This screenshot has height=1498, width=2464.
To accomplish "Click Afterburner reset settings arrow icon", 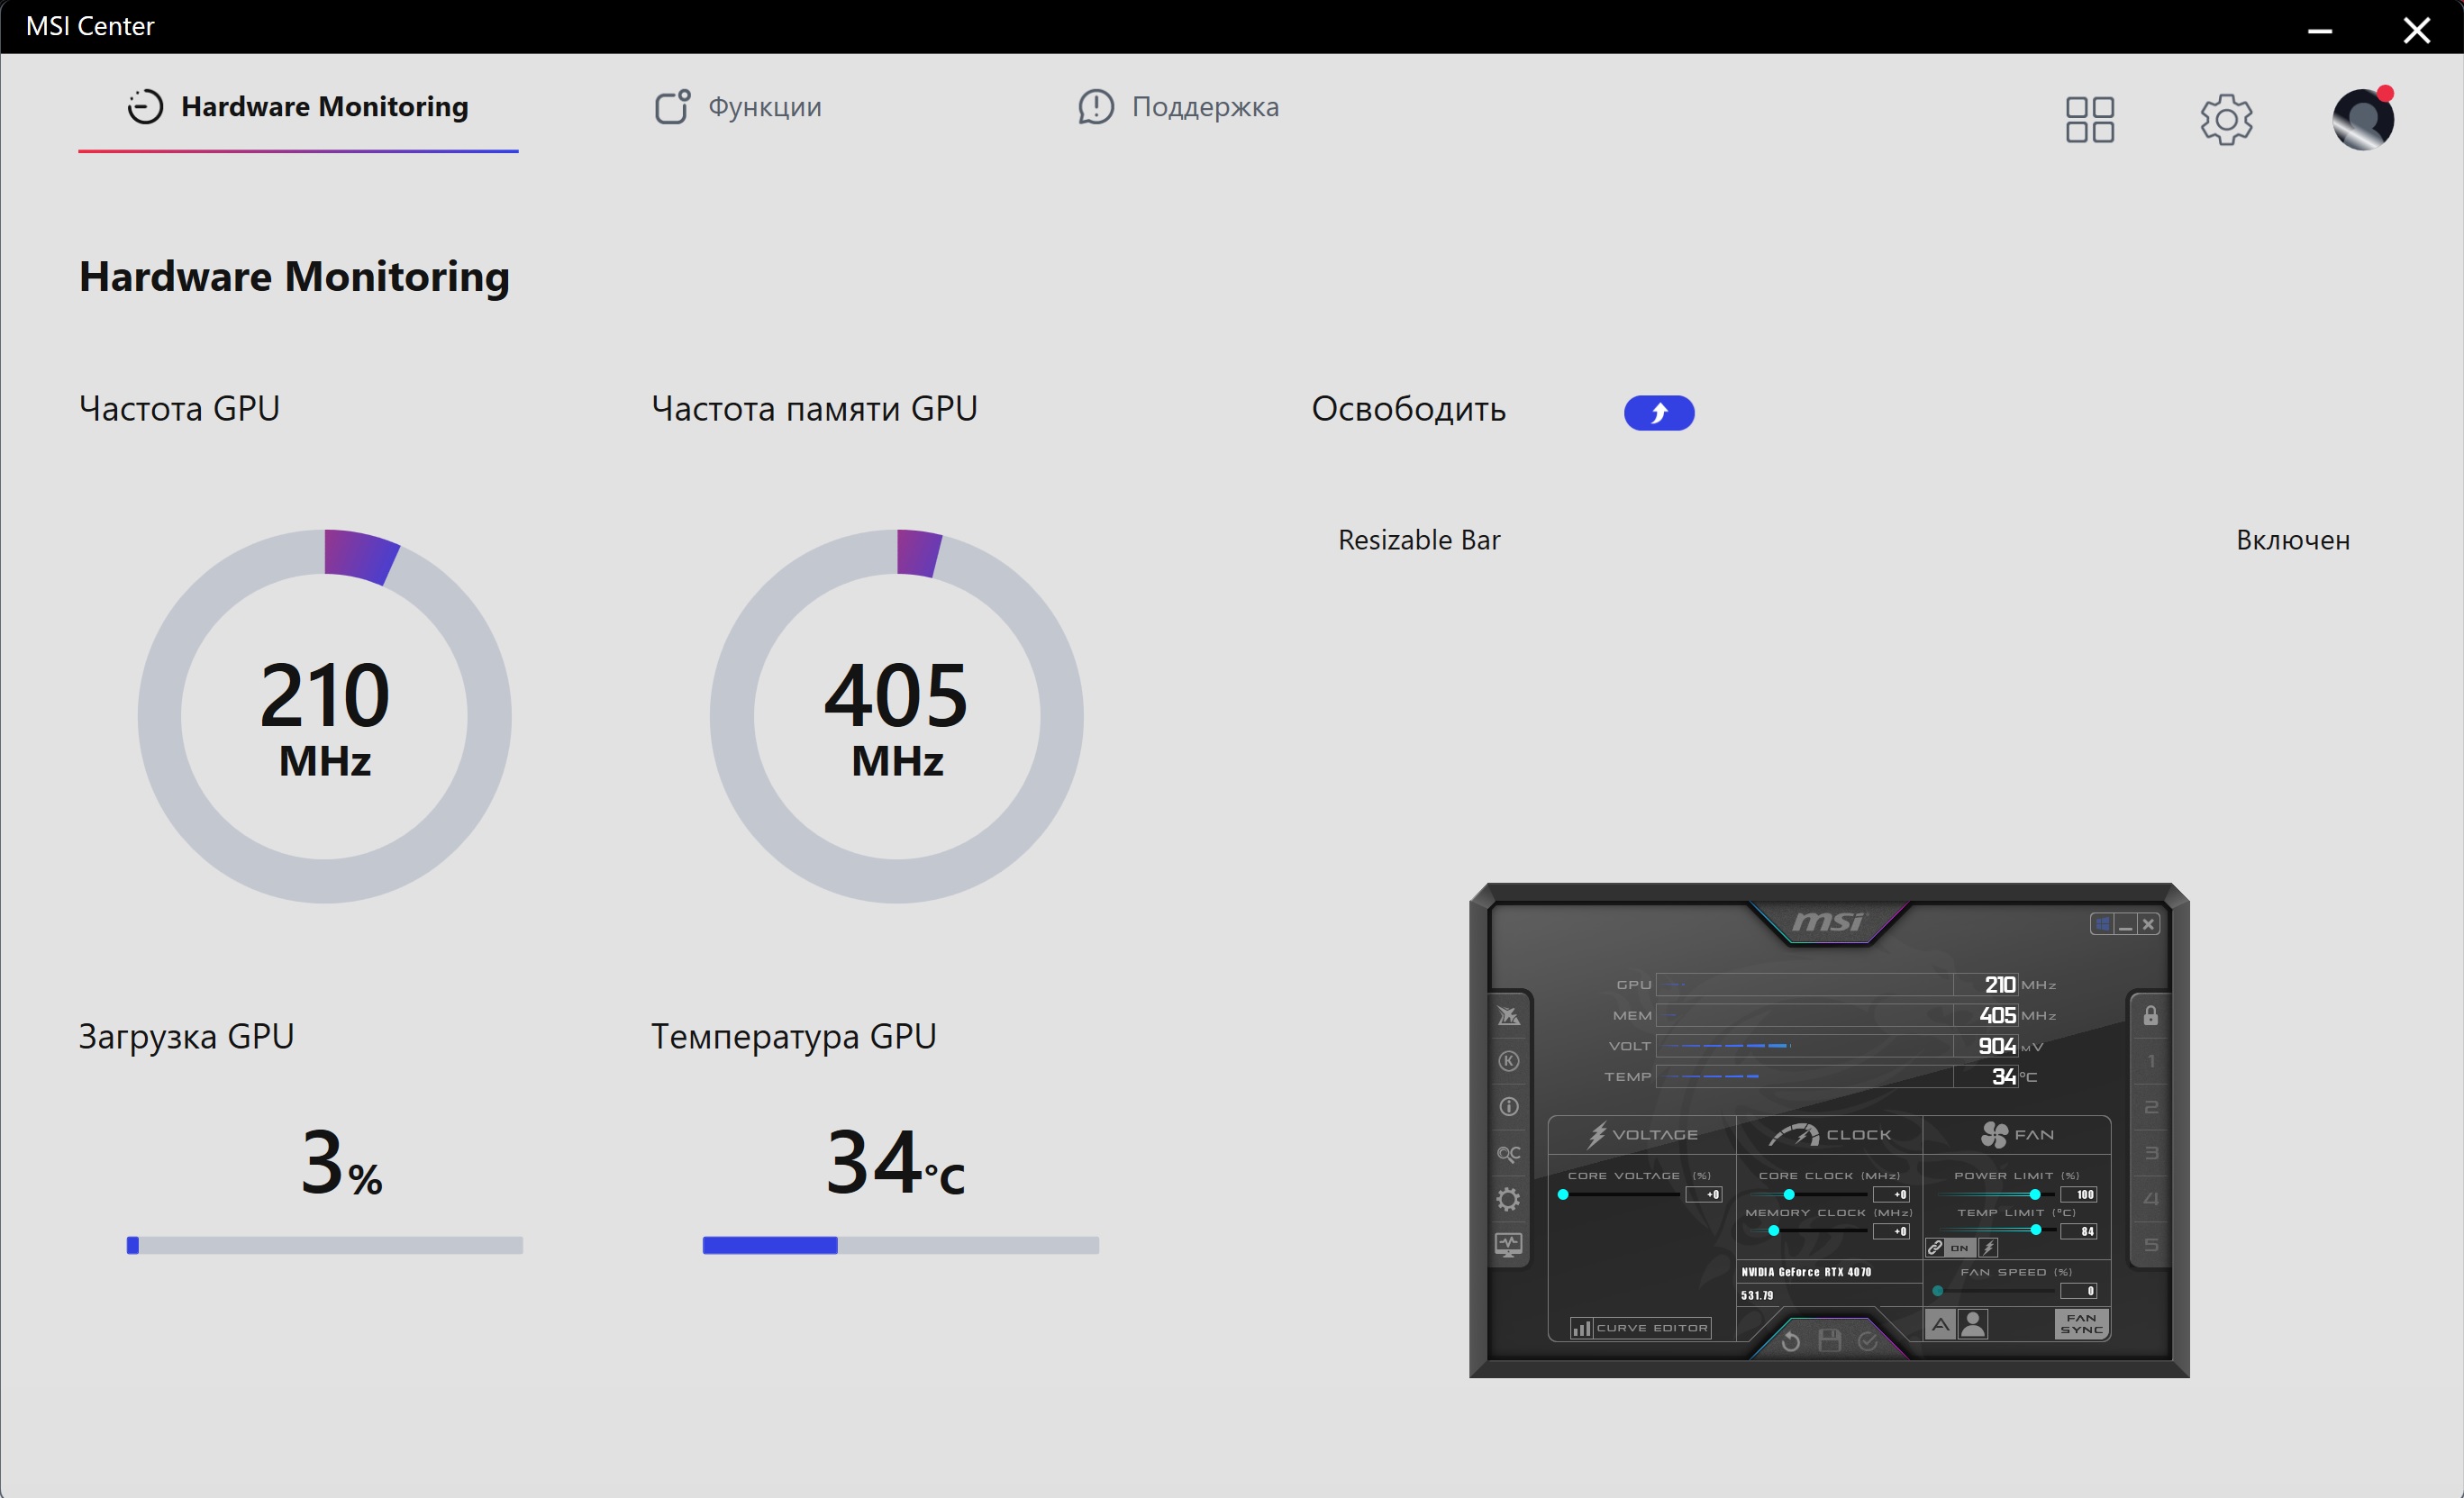I will point(1790,1341).
